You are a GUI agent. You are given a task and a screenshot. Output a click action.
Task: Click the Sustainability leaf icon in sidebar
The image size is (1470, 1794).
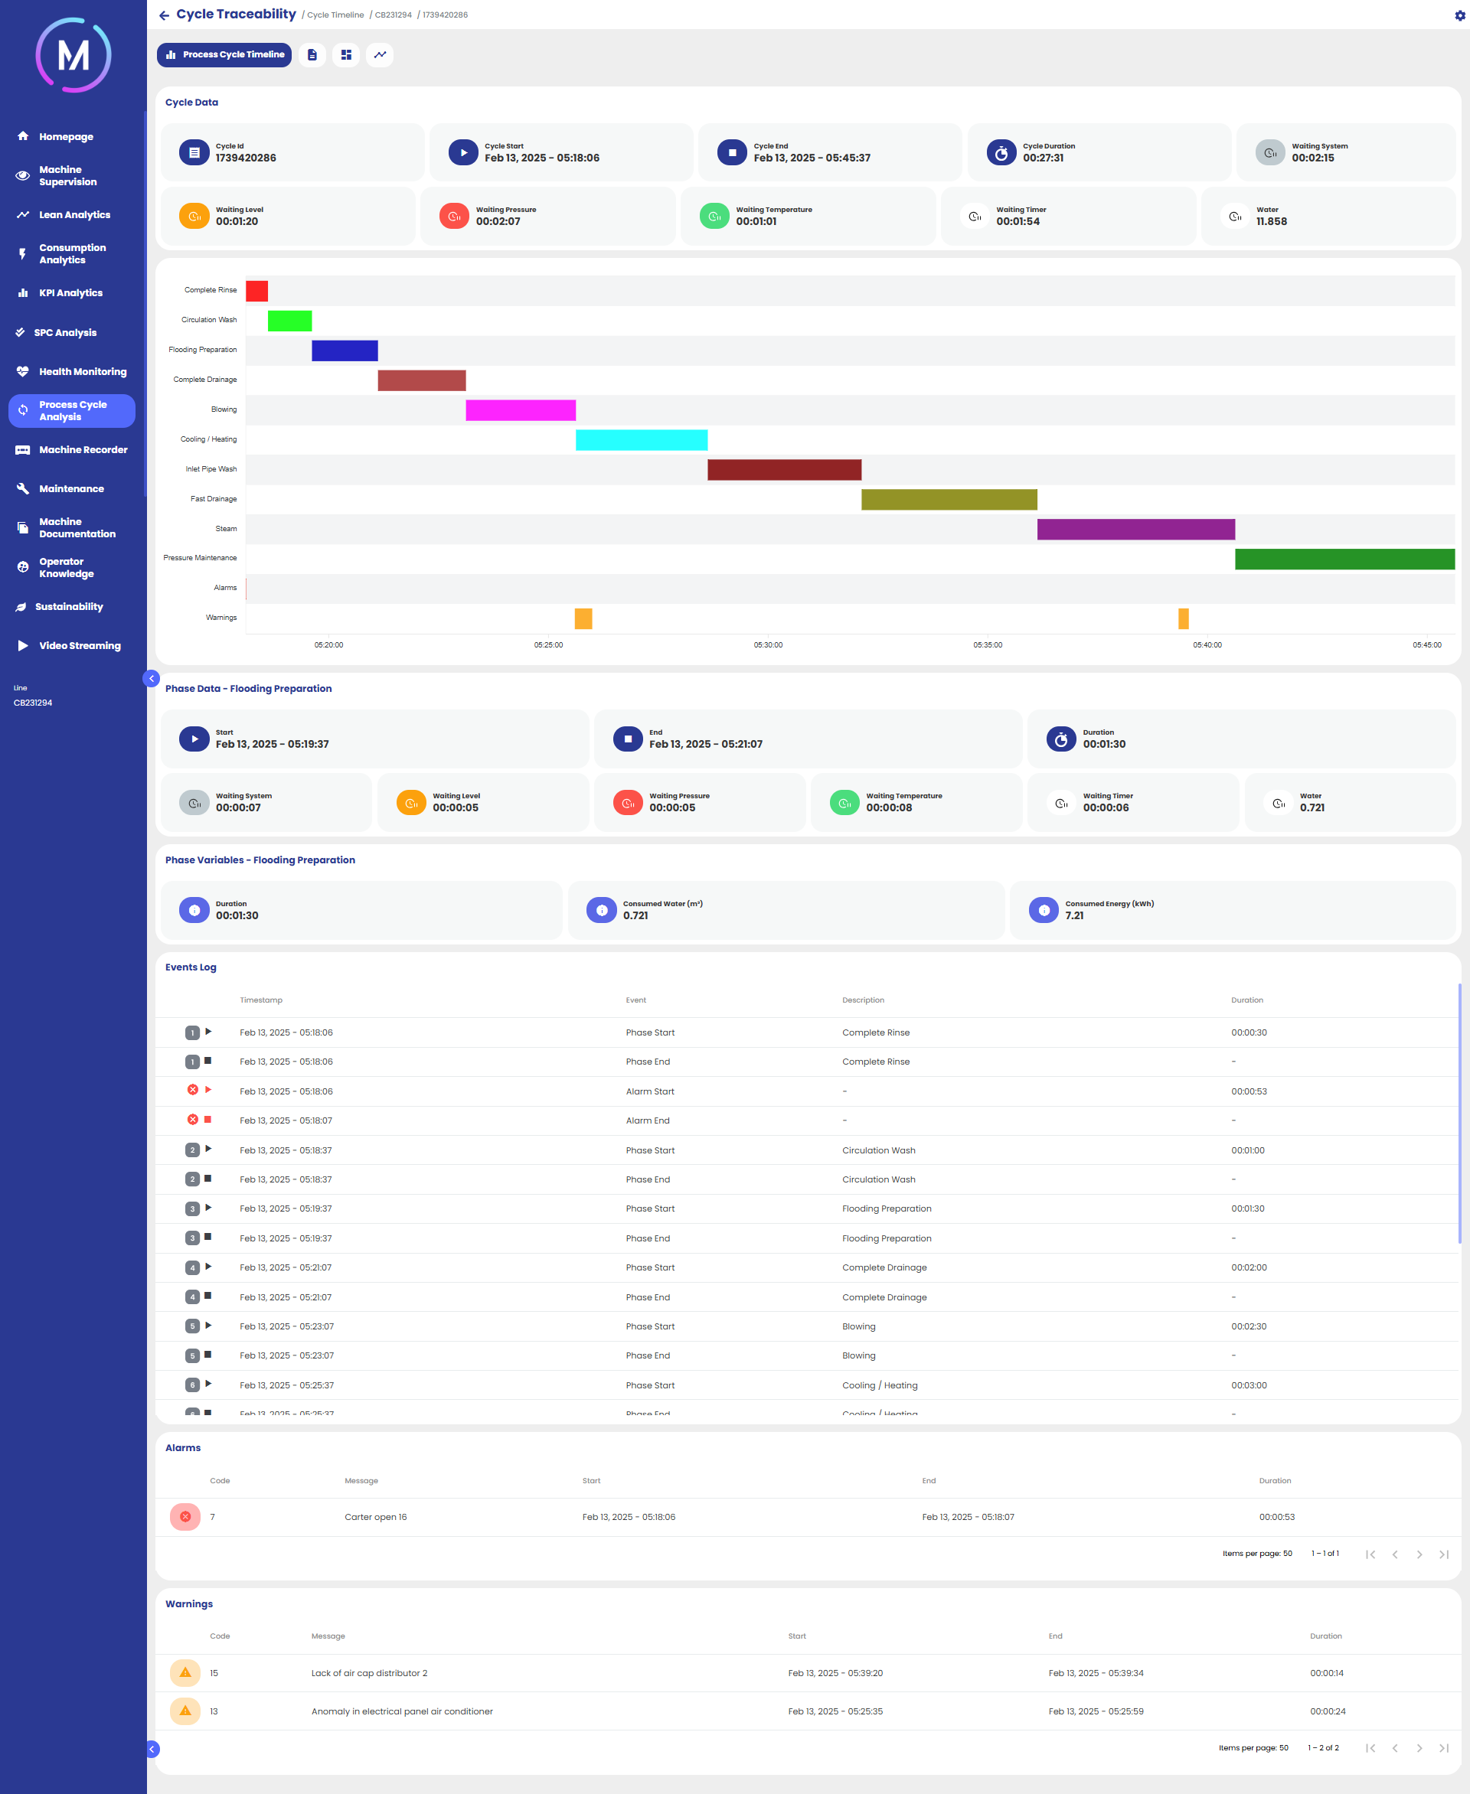[21, 607]
